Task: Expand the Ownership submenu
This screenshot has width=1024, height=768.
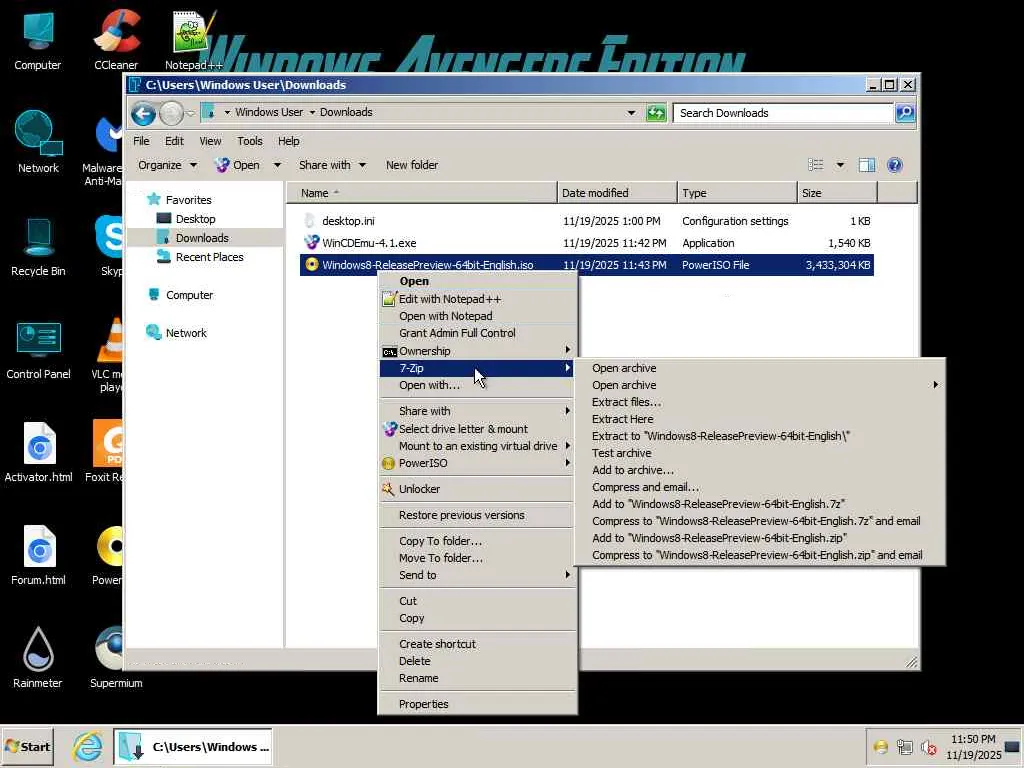Action: 477,351
